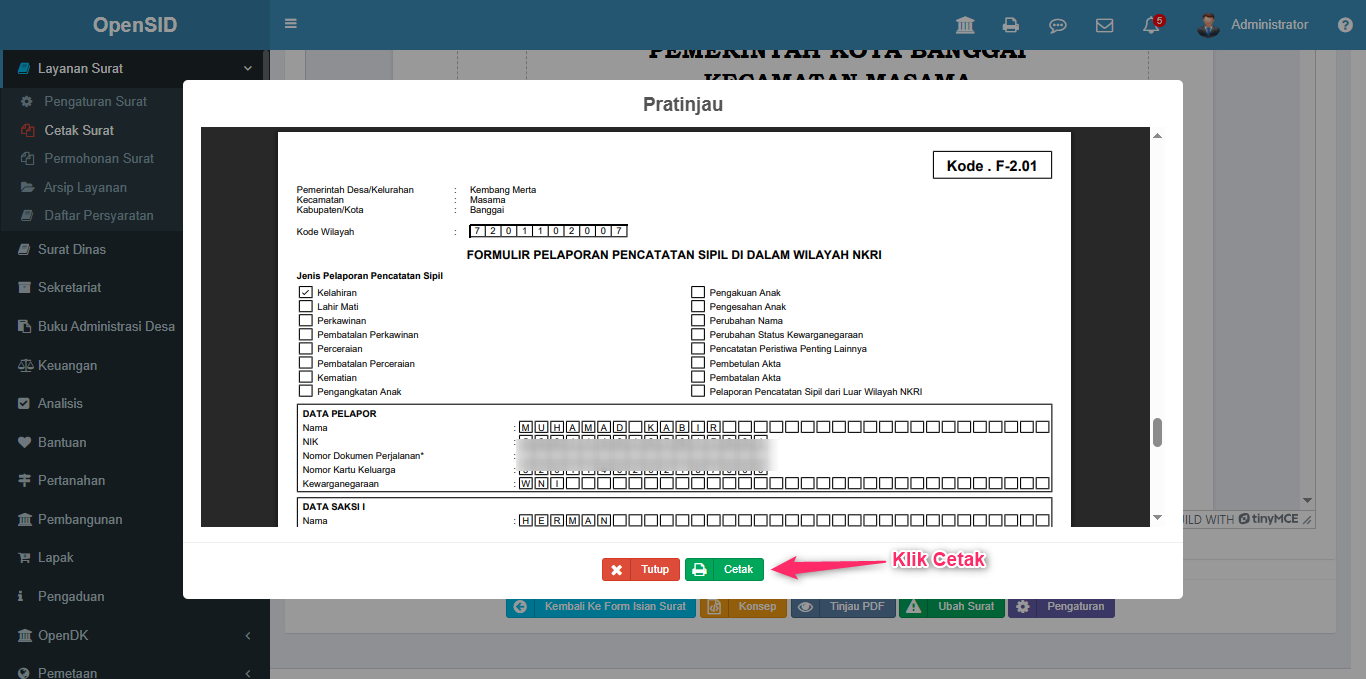Click the green Cetak button
1366x679 pixels.
pyautogui.click(x=724, y=569)
